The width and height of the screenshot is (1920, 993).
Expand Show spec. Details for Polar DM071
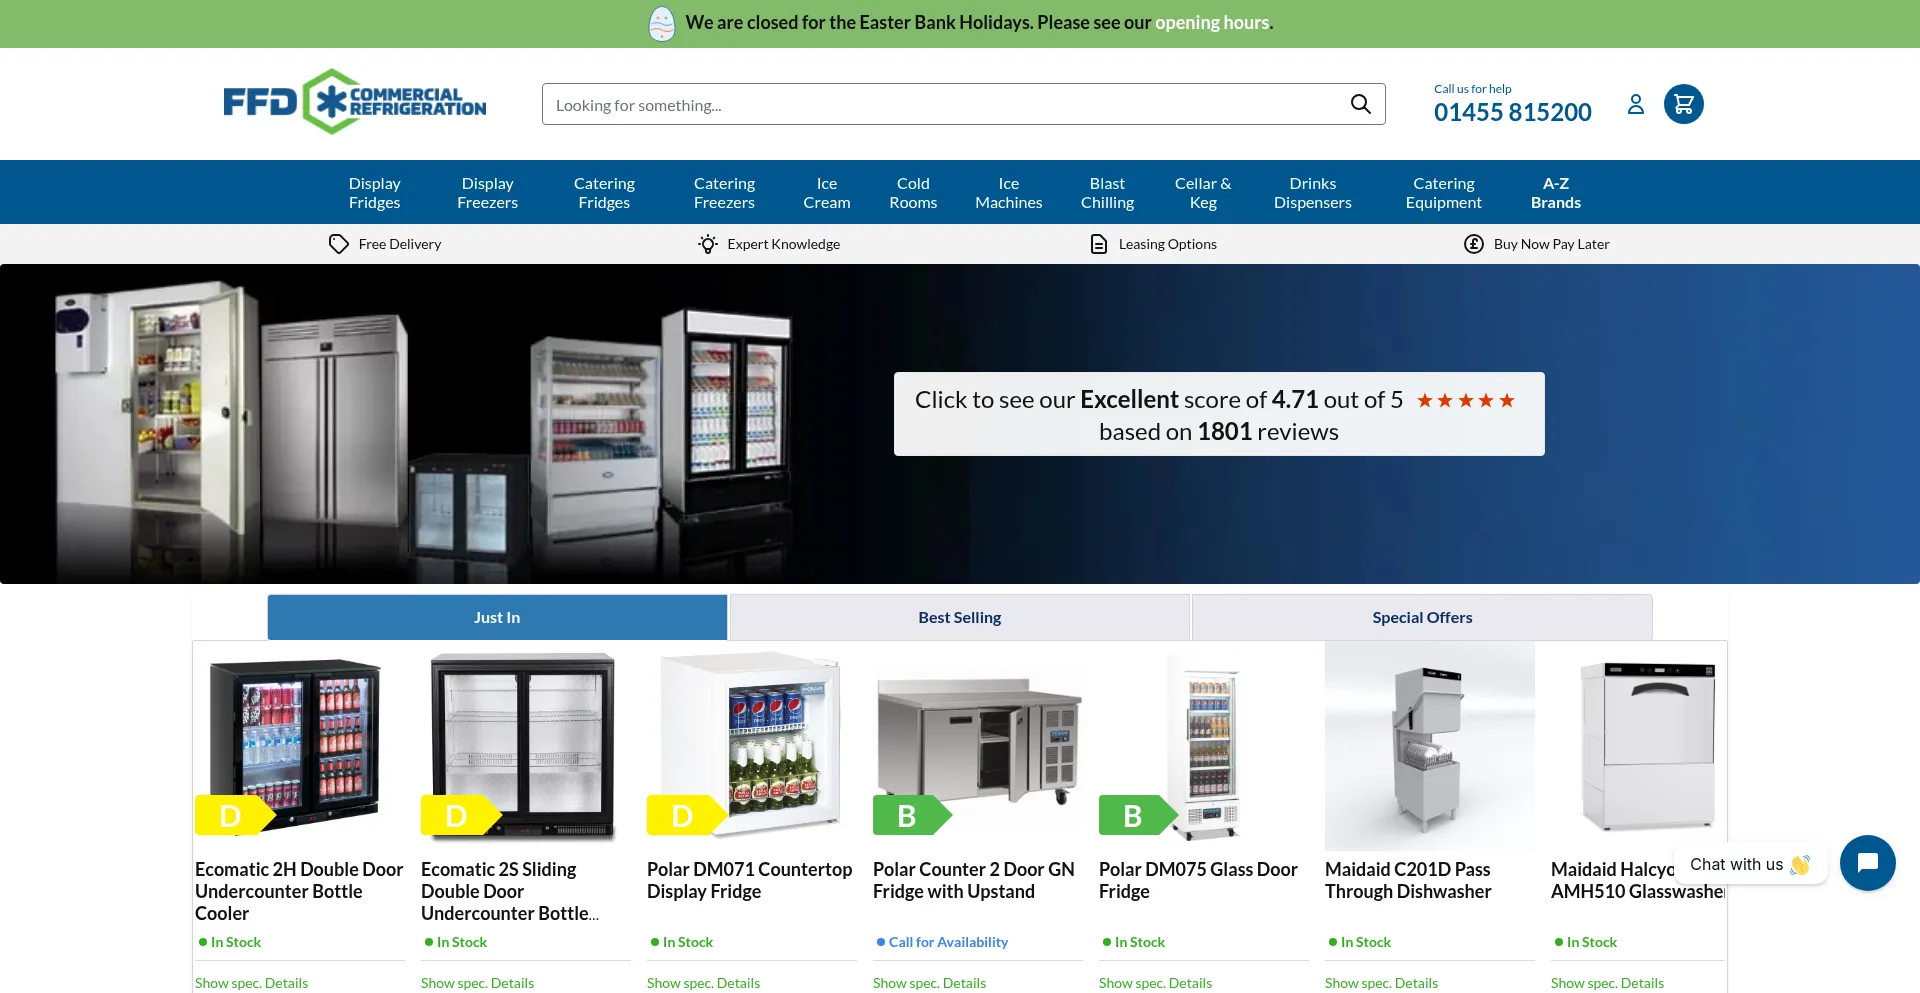tap(703, 983)
